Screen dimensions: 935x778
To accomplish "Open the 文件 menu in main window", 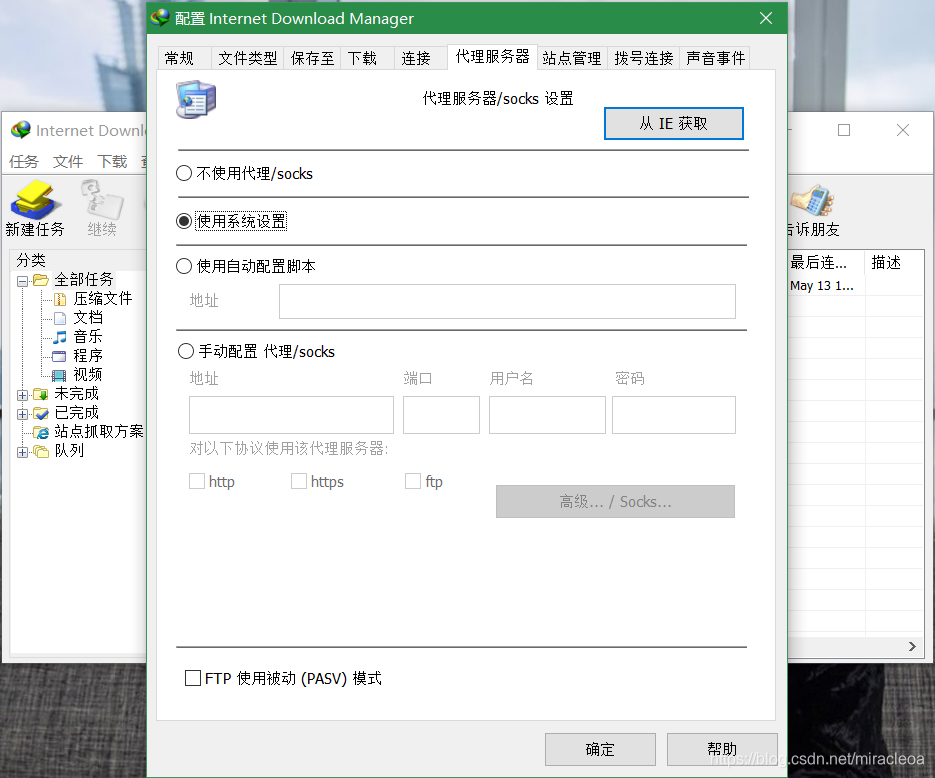I will click(67, 162).
